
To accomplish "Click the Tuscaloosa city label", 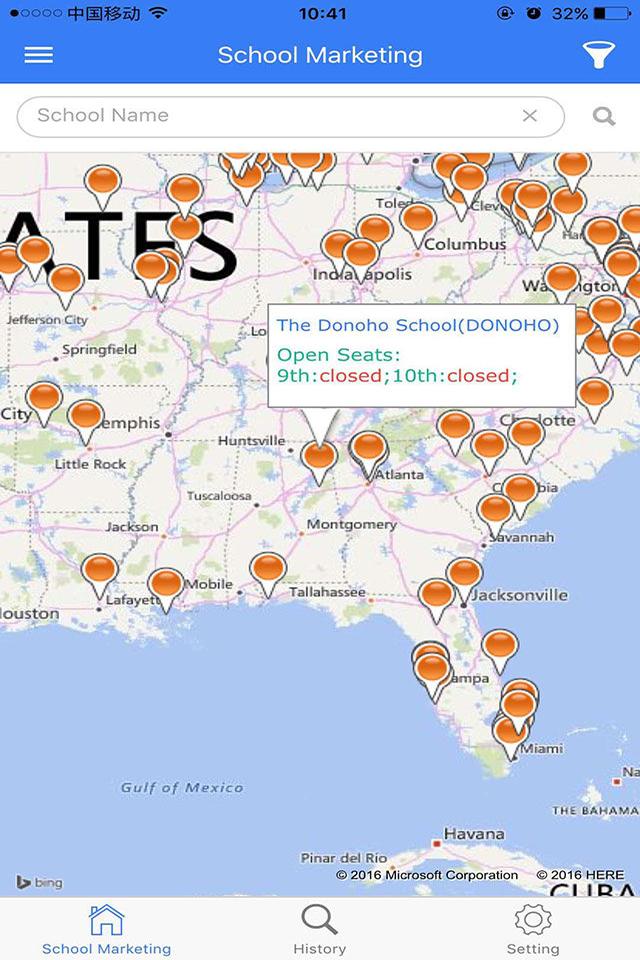I will point(219,495).
